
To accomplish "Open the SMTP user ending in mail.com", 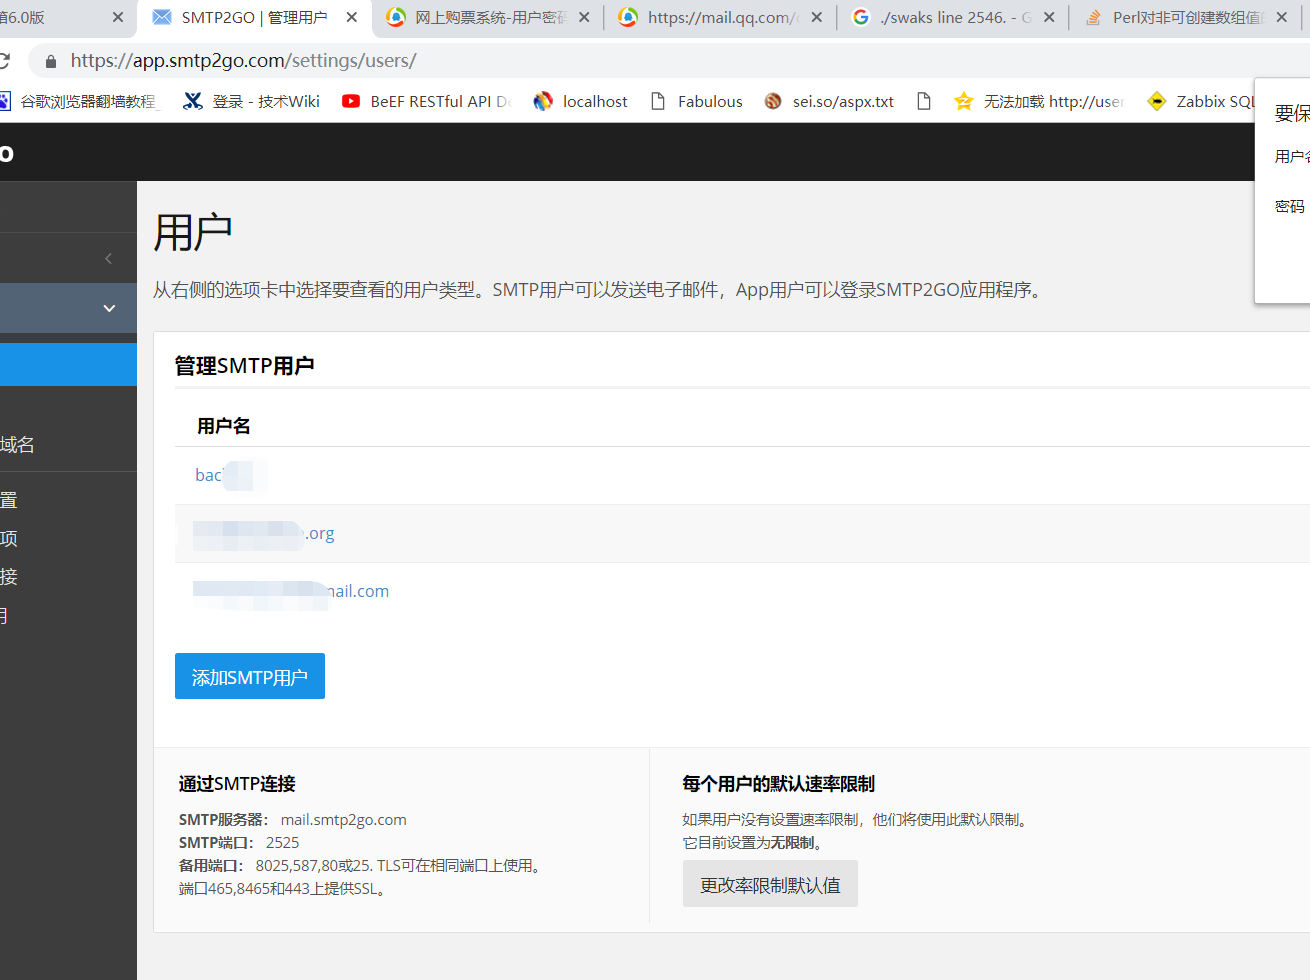I will [291, 592].
